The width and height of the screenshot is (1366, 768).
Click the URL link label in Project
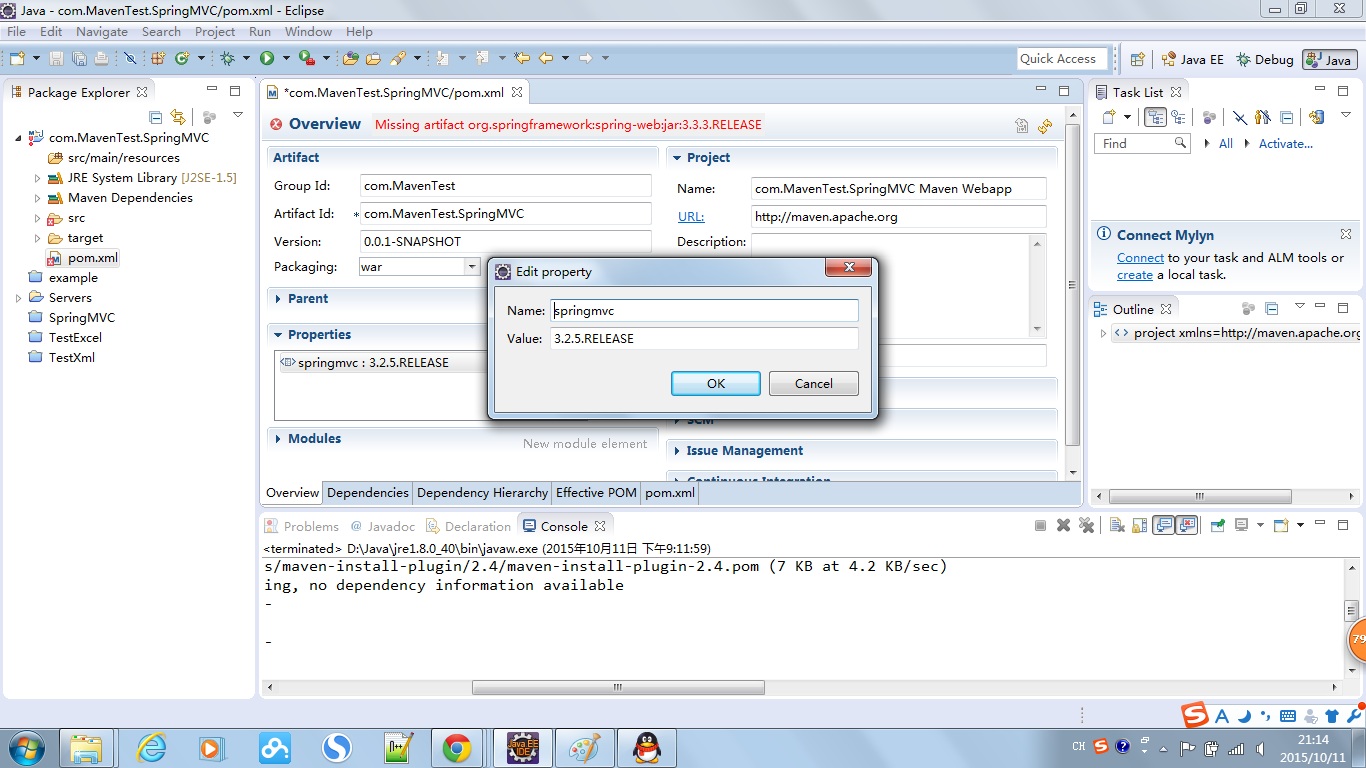pos(691,216)
